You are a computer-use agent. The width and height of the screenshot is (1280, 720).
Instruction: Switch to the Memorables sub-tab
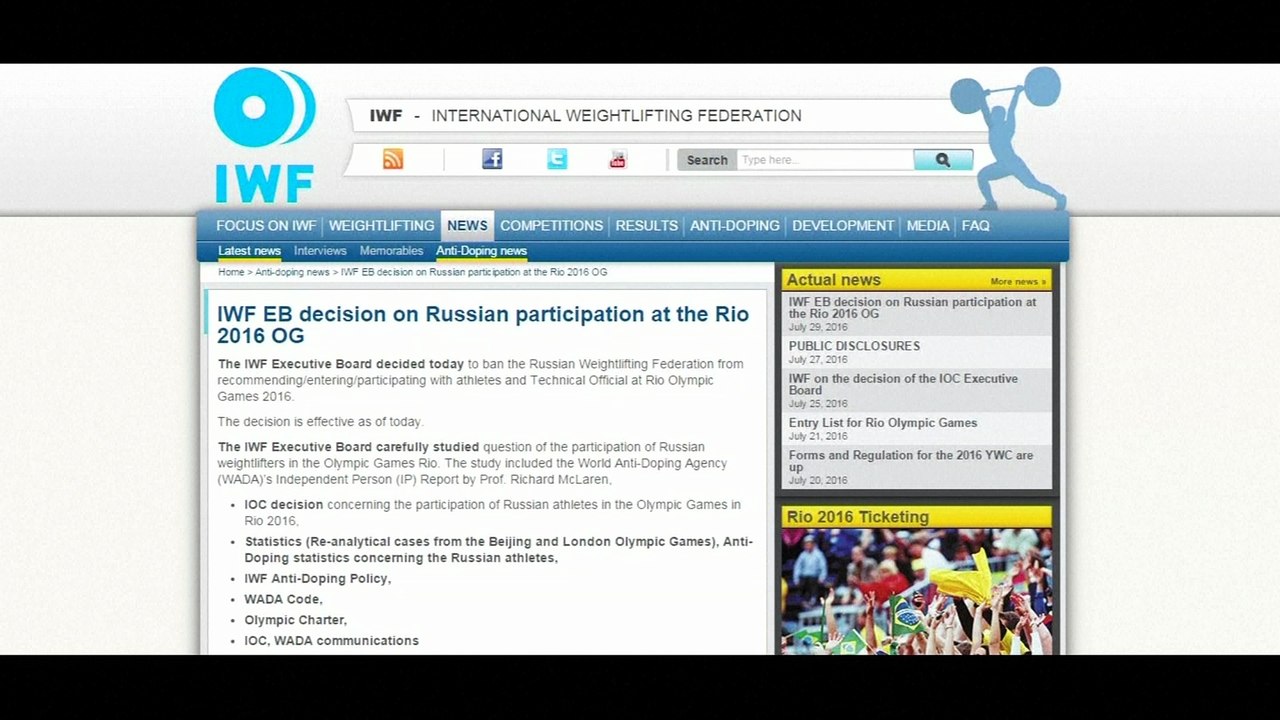(391, 251)
